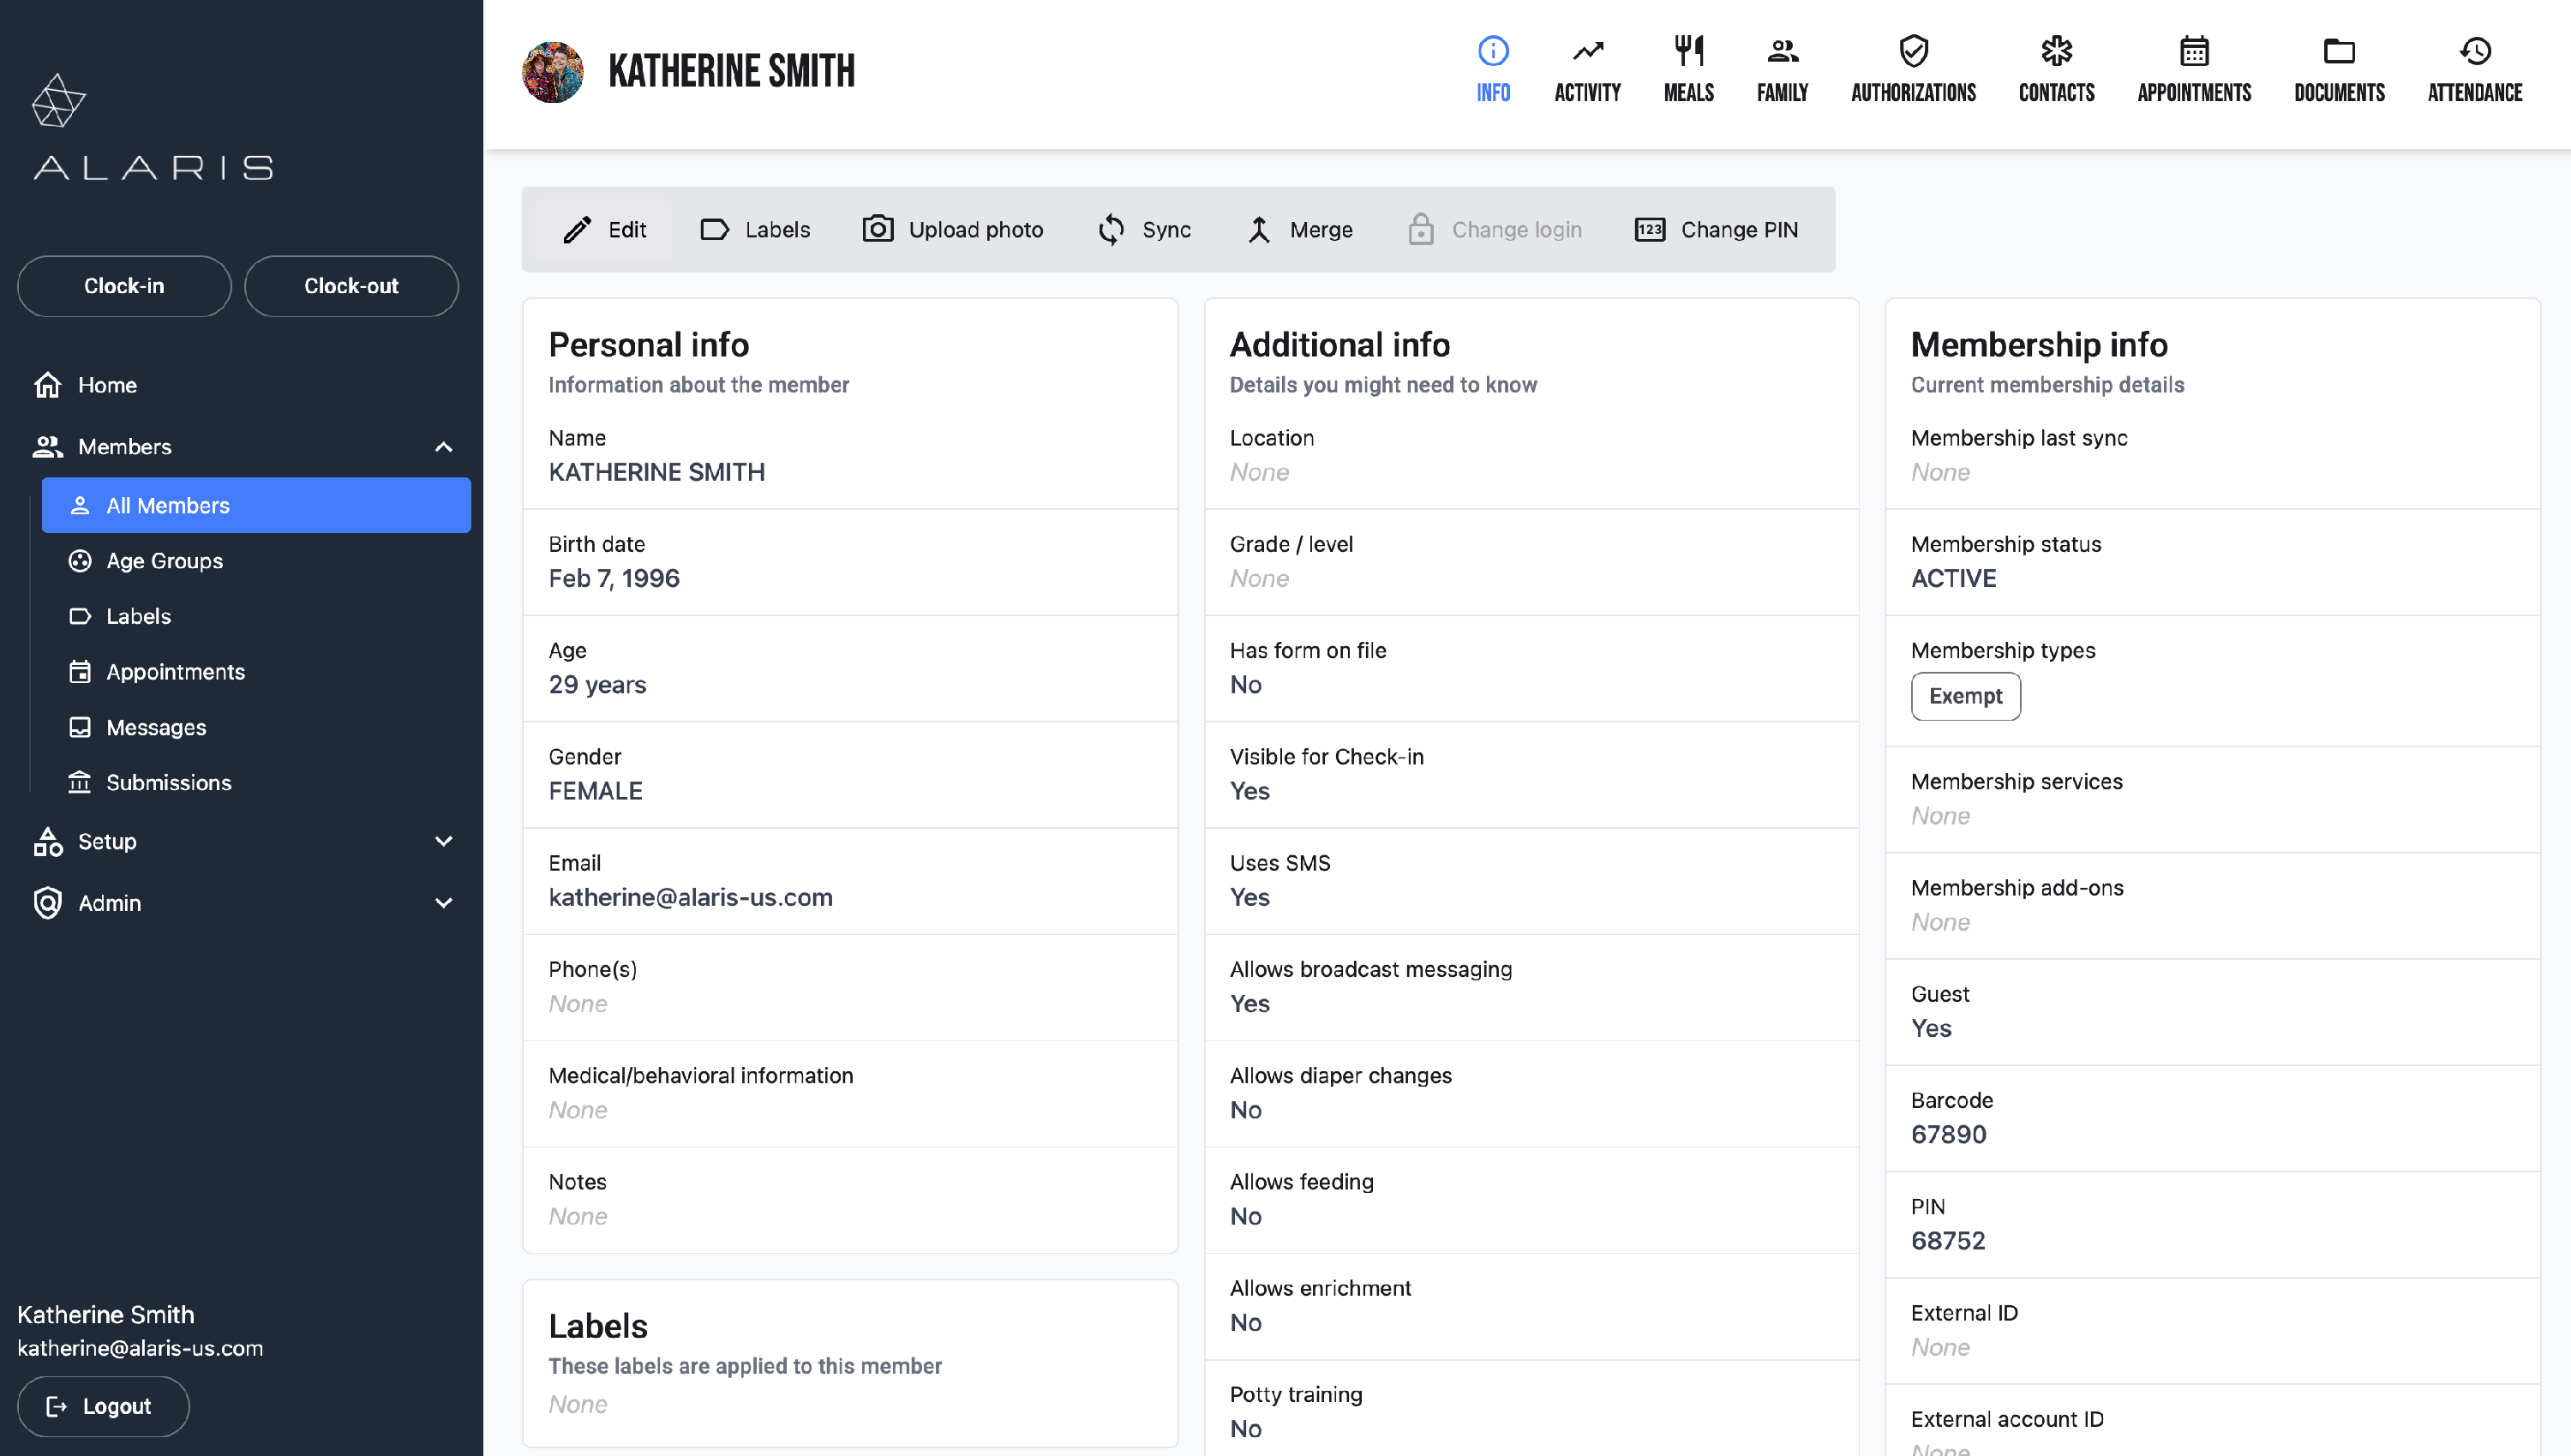Click the Merge icon in toolbar

coord(1259,229)
